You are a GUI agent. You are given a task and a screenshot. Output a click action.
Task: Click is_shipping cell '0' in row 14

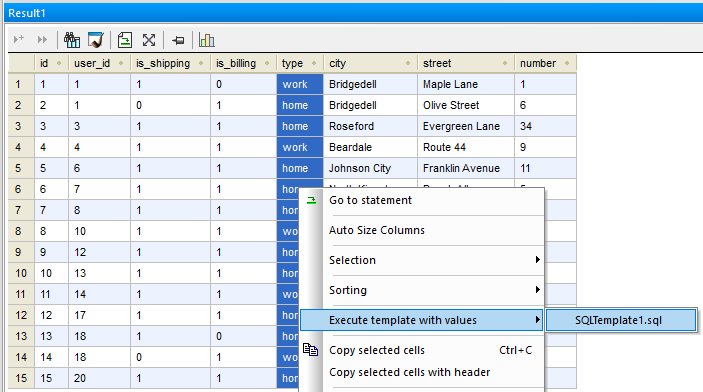pyautogui.click(x=170, y=357)
